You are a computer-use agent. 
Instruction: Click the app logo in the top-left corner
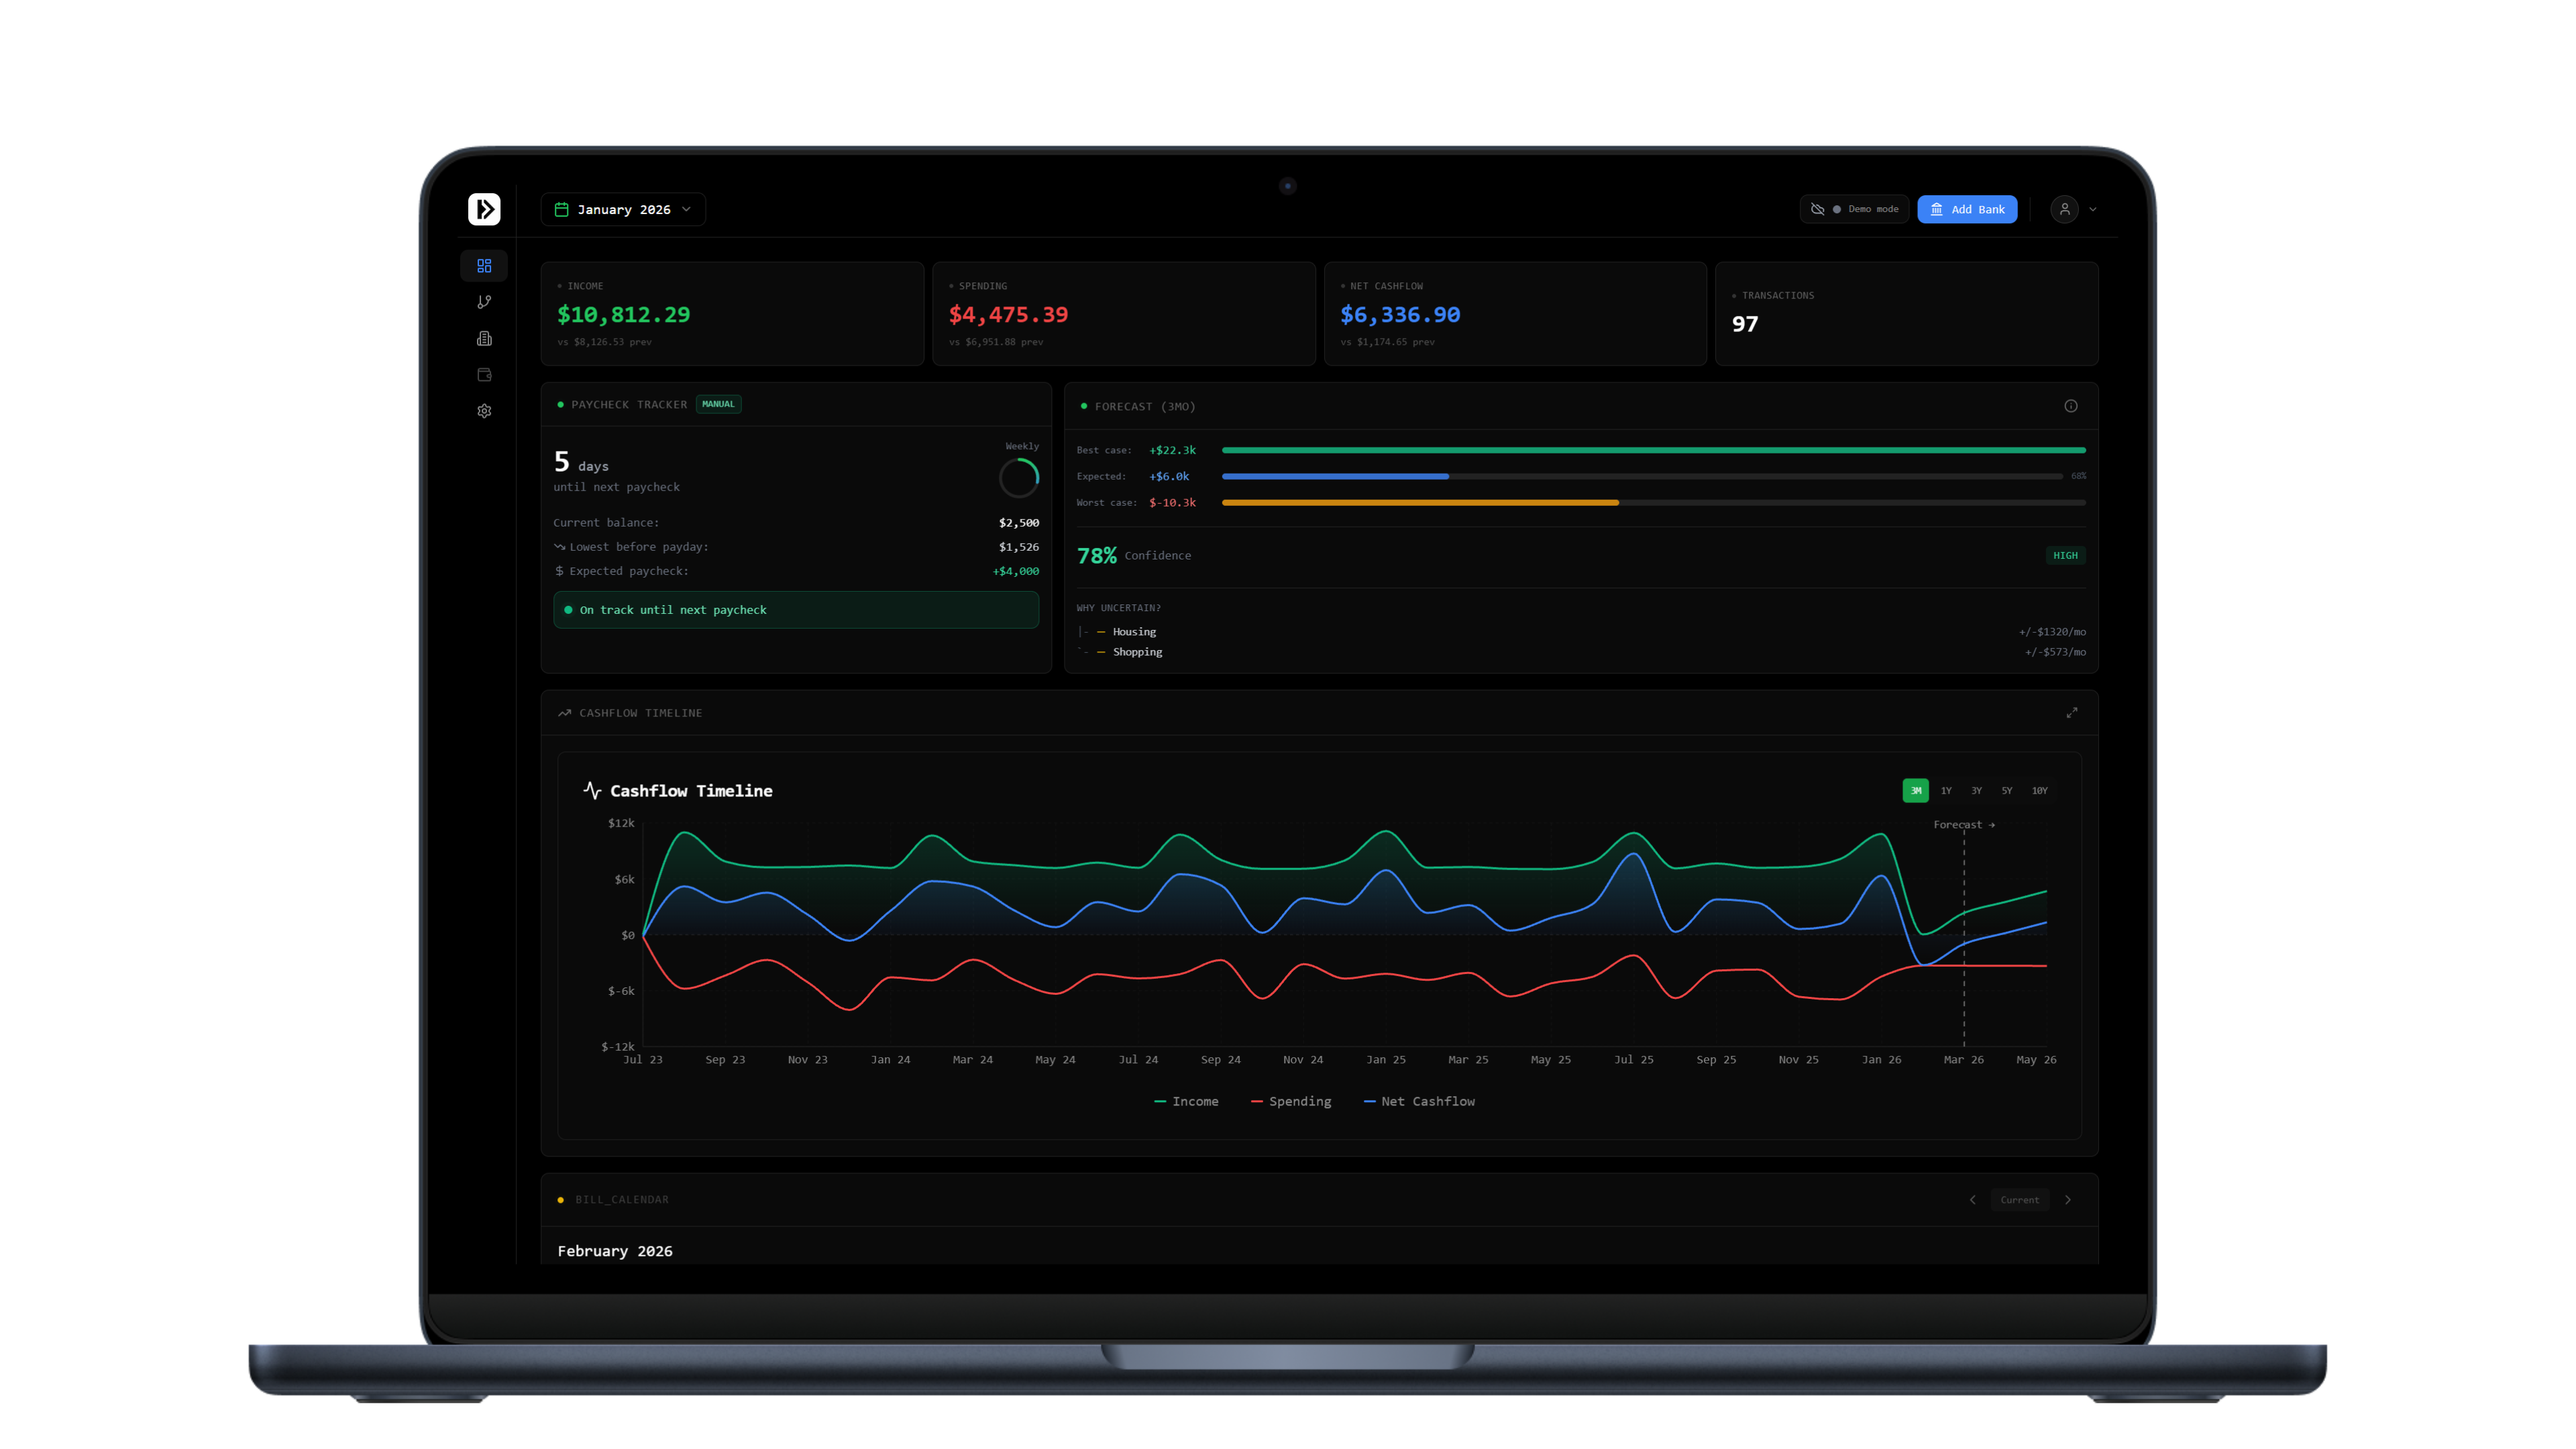click(x=484, y=209)
